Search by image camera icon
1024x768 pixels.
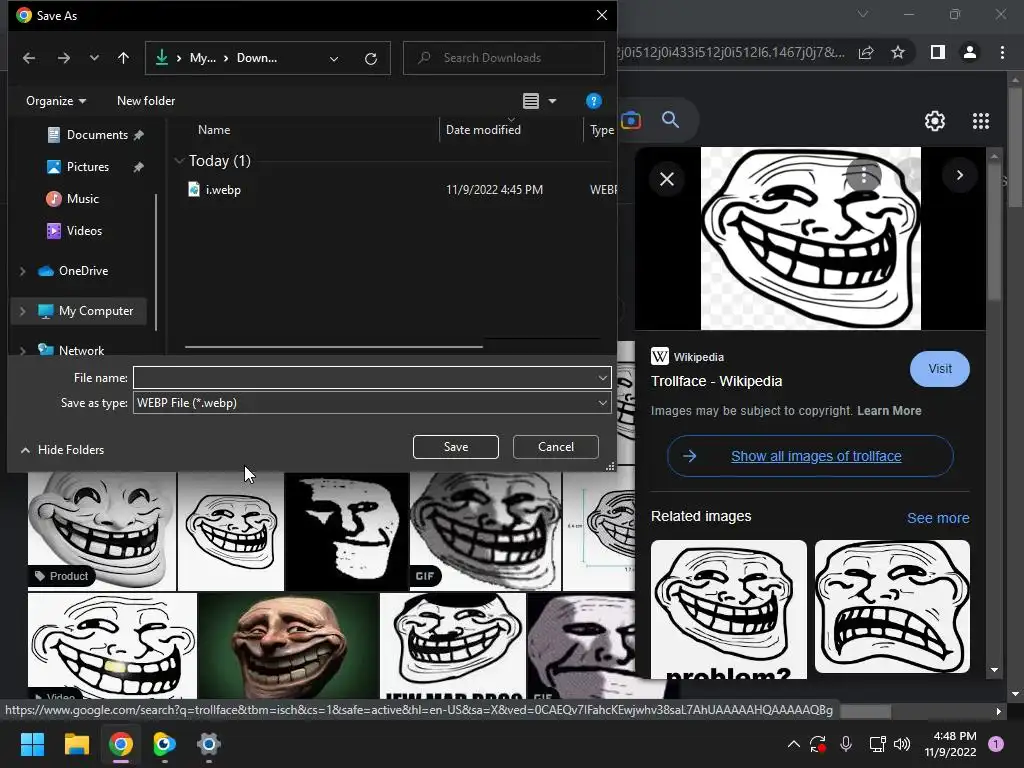[631, 120]
